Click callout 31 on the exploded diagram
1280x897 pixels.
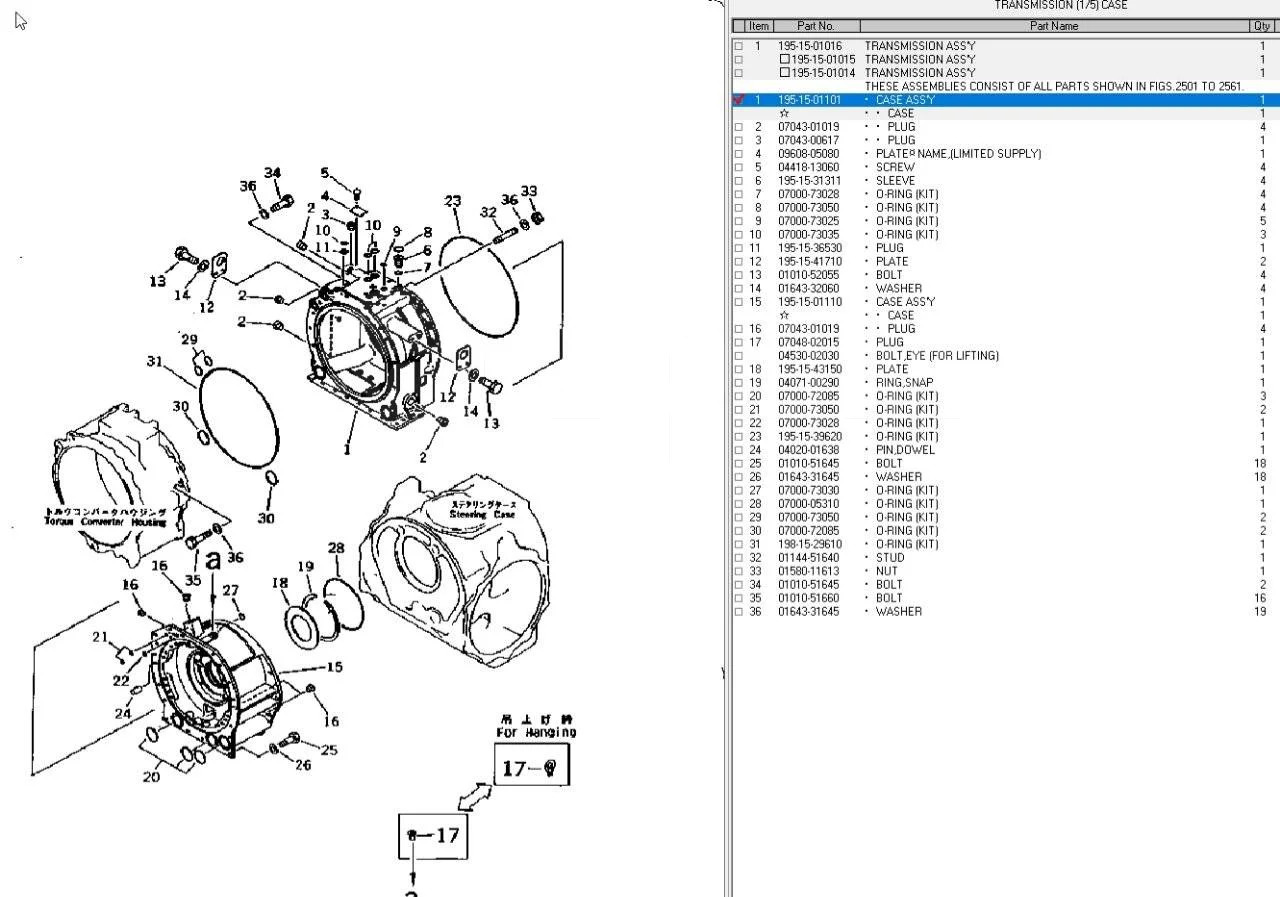tap(154, 361)
